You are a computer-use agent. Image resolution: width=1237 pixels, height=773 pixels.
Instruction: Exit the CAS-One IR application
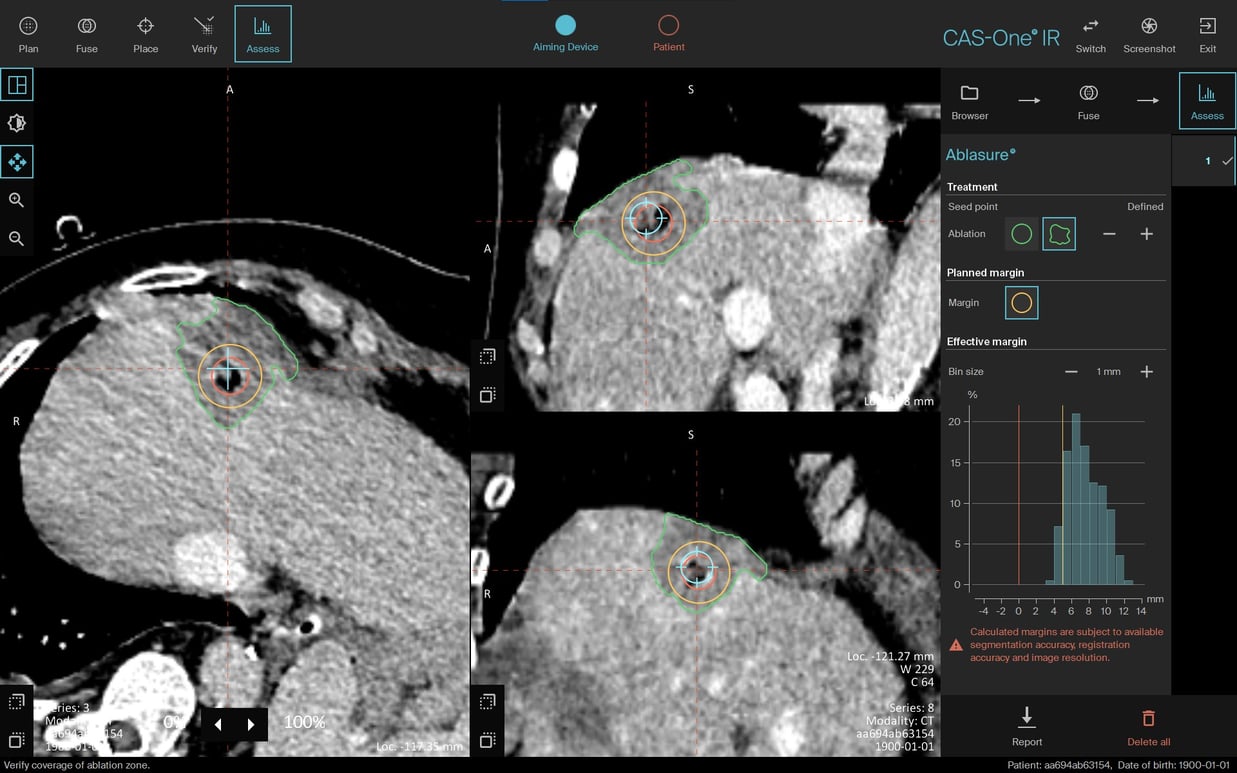click(x=1208, y=34)
